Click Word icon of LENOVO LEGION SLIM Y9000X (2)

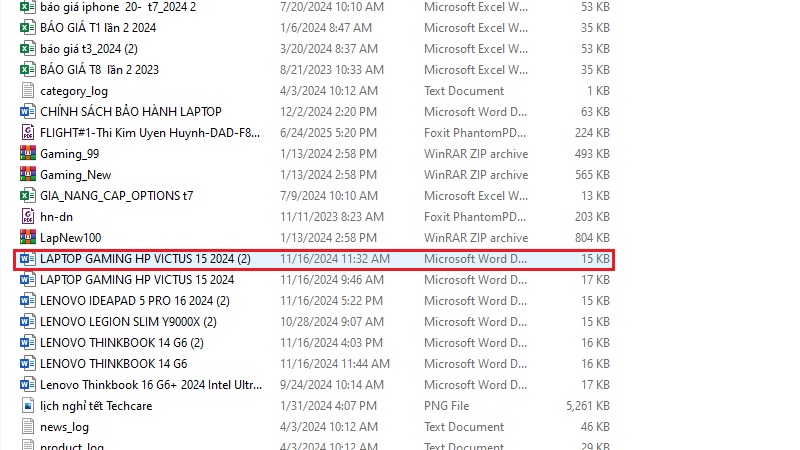(28, 321)
